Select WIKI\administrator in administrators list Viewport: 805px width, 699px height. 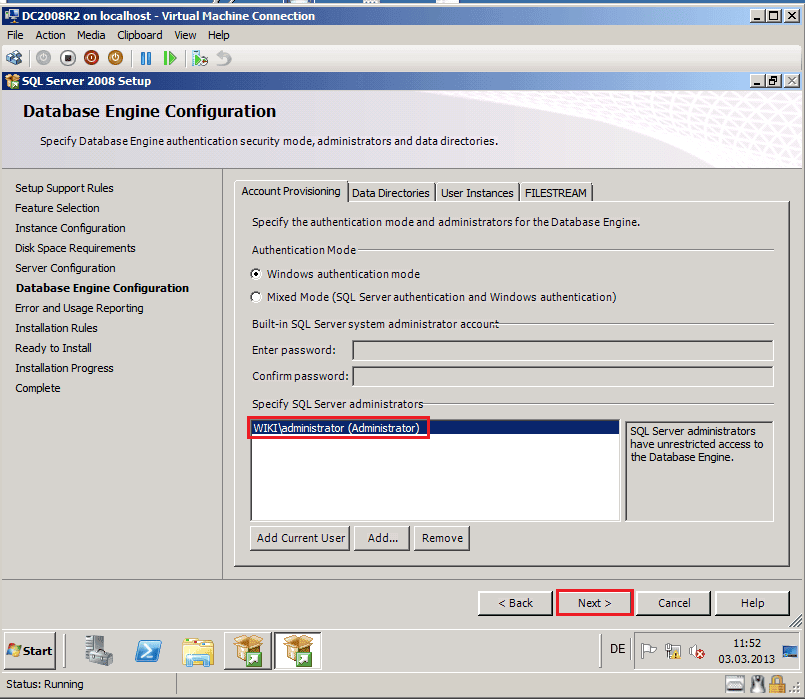pyautogui.click(x=435, y=428)
